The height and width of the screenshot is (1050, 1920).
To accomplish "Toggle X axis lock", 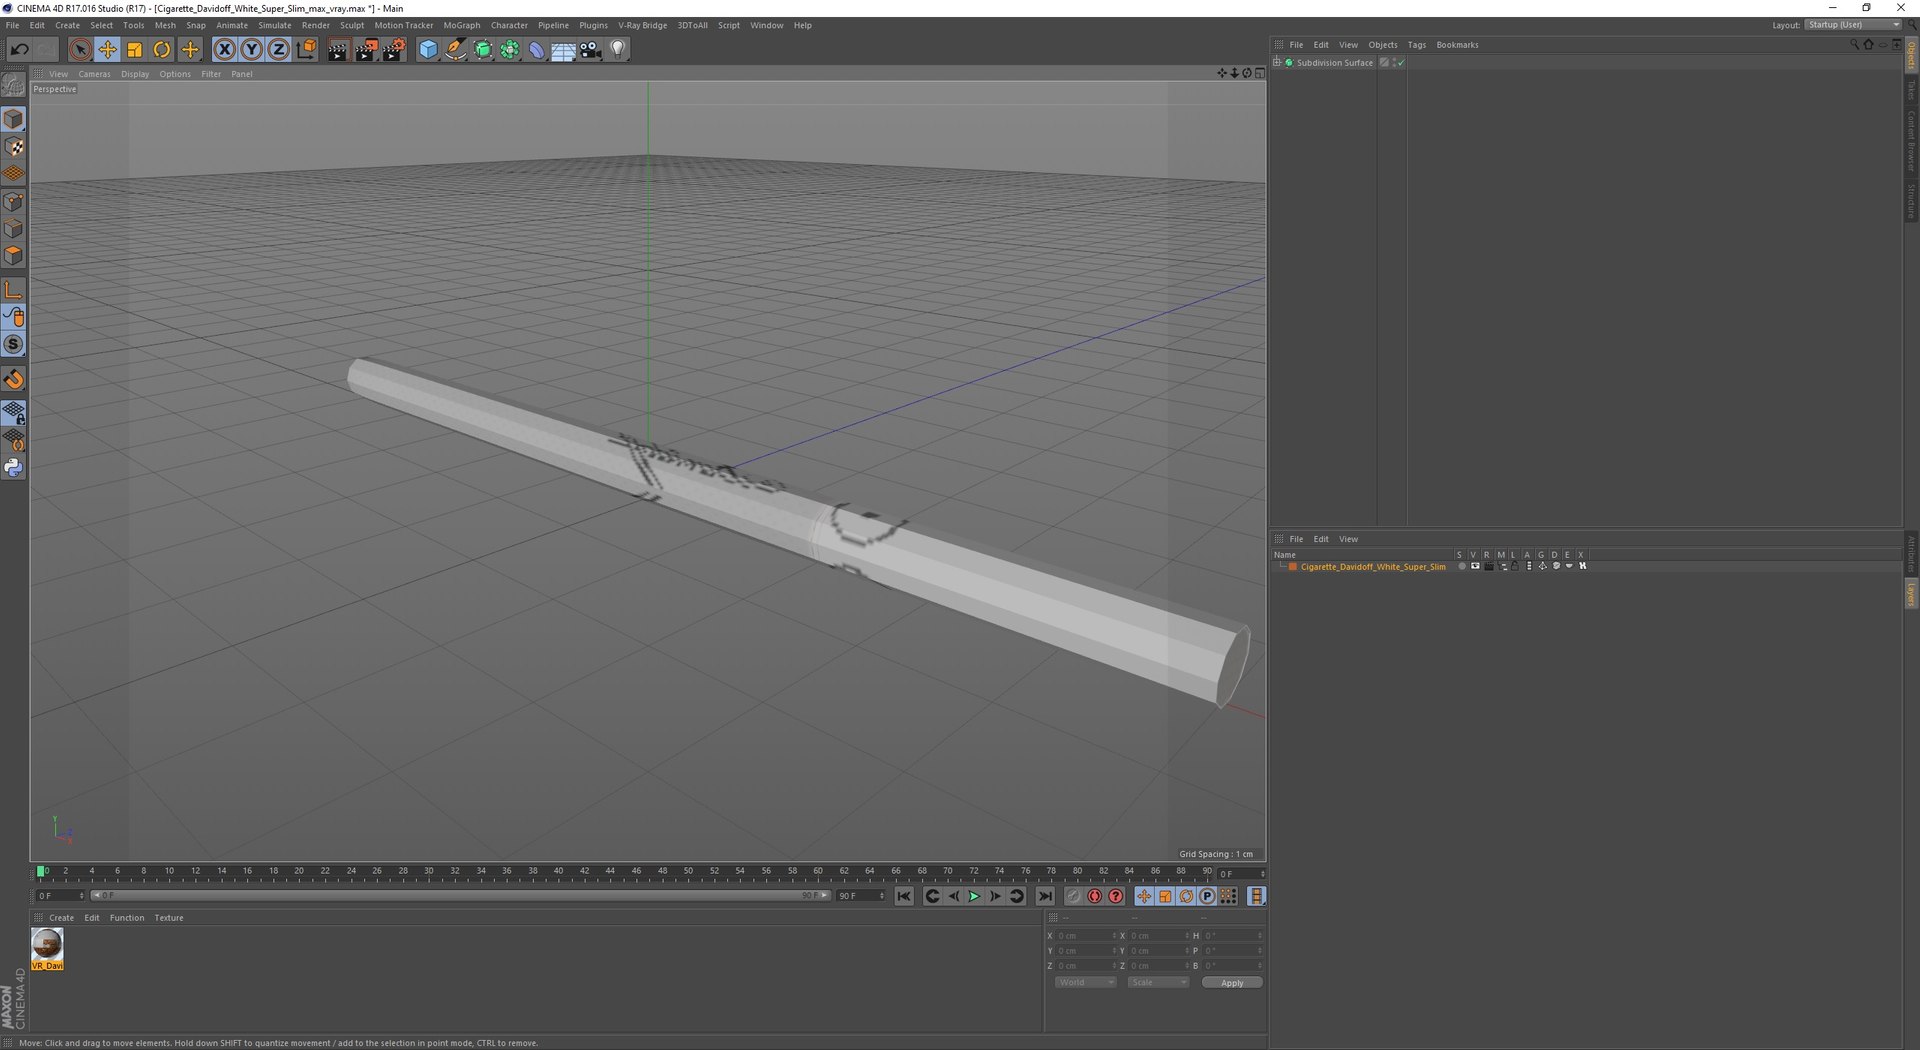I will 224,49.
